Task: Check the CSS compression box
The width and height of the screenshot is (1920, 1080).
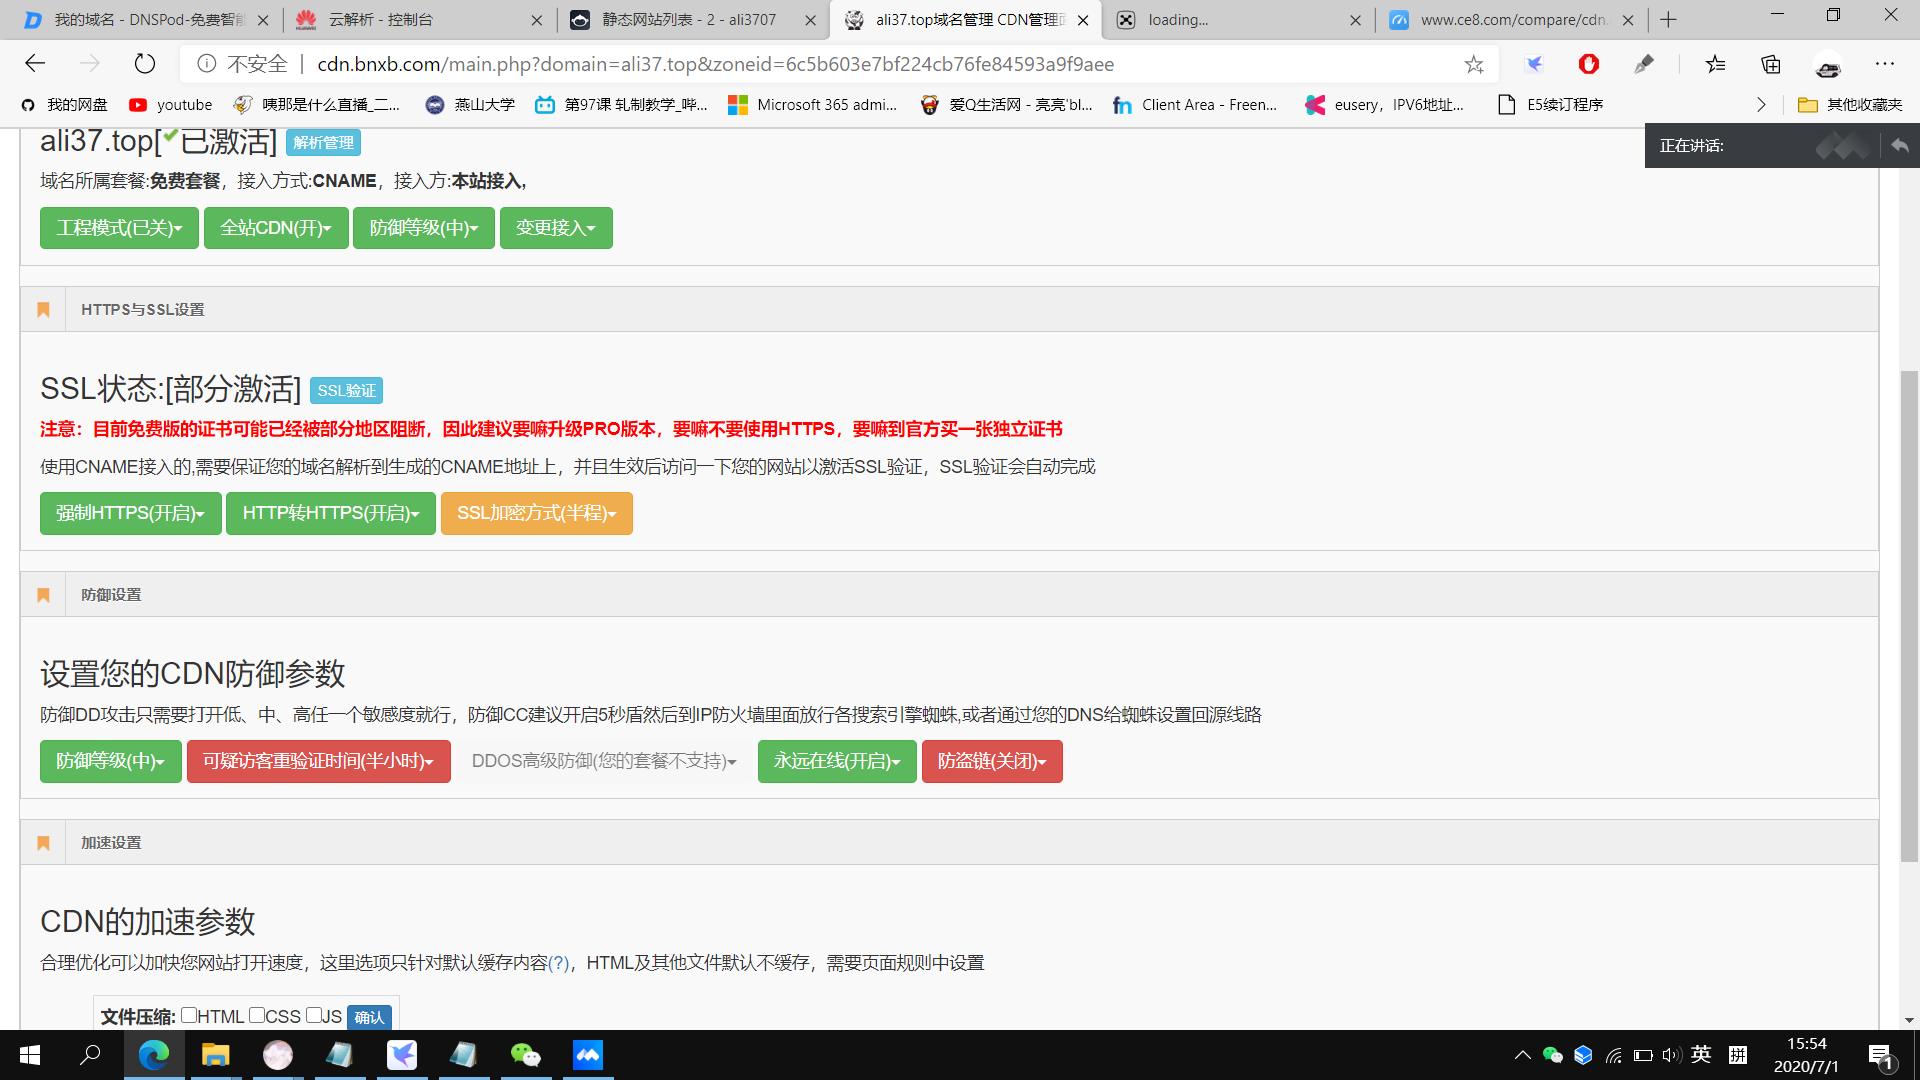Action: (257, 1015)
